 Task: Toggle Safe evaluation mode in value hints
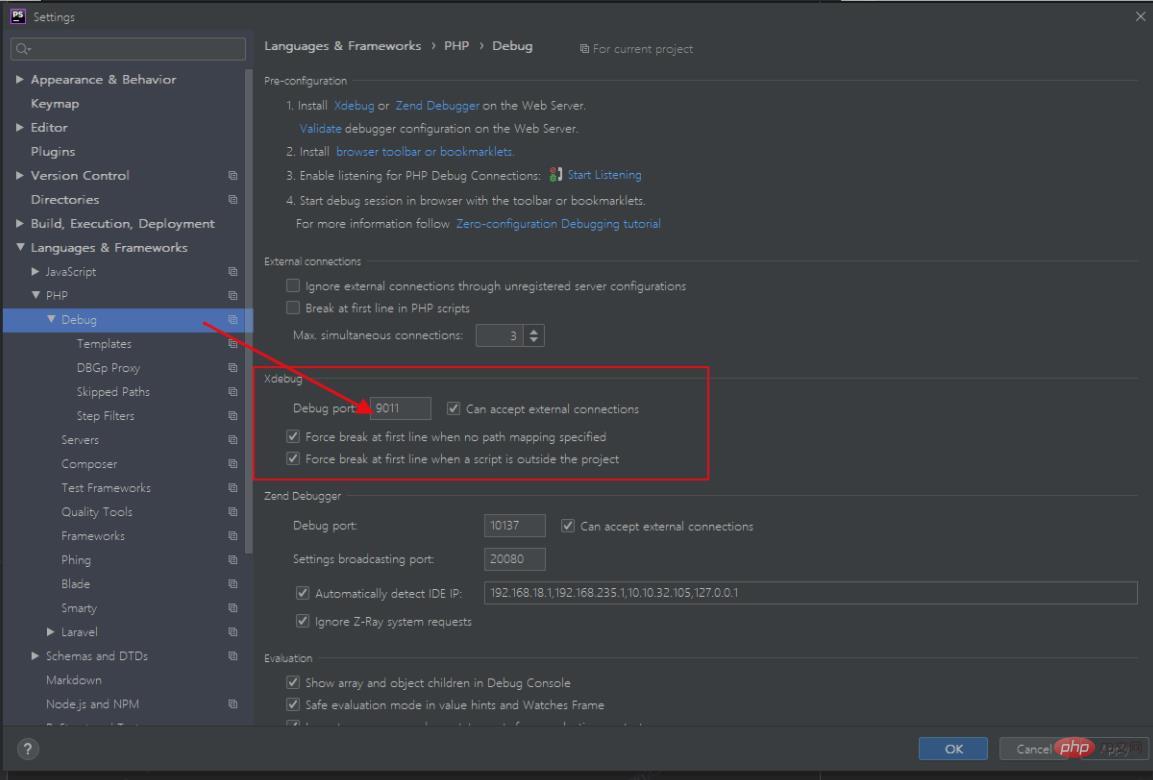click(x=293, y=704)
